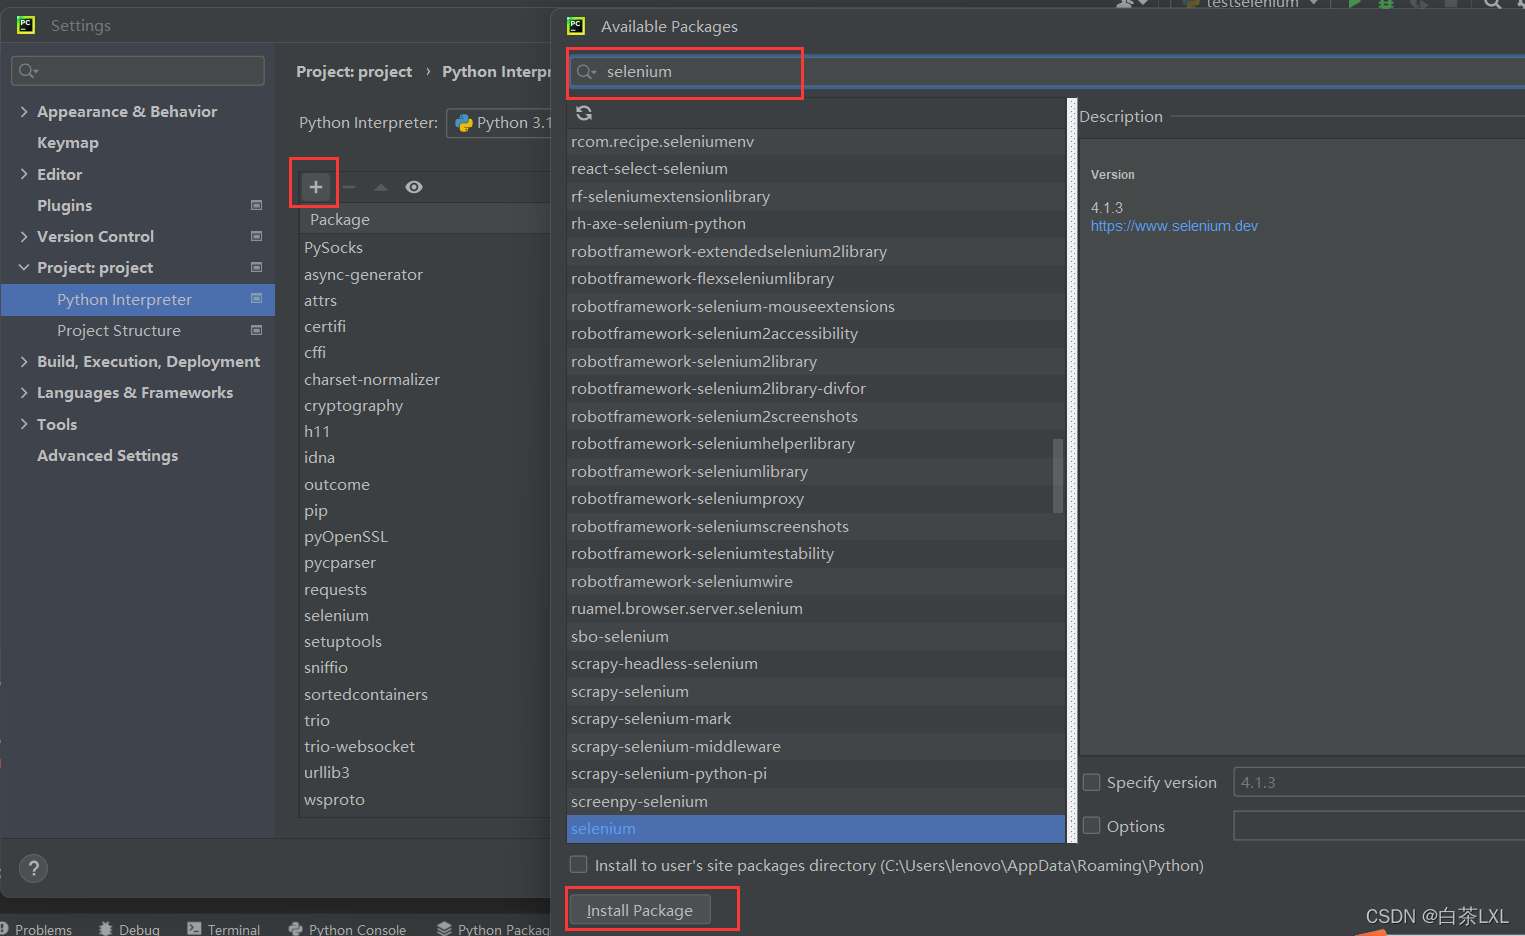This screenshot has width=1525, height=936.
Task: Check Install to user's site packages directory
Action: tap(578, 864)
